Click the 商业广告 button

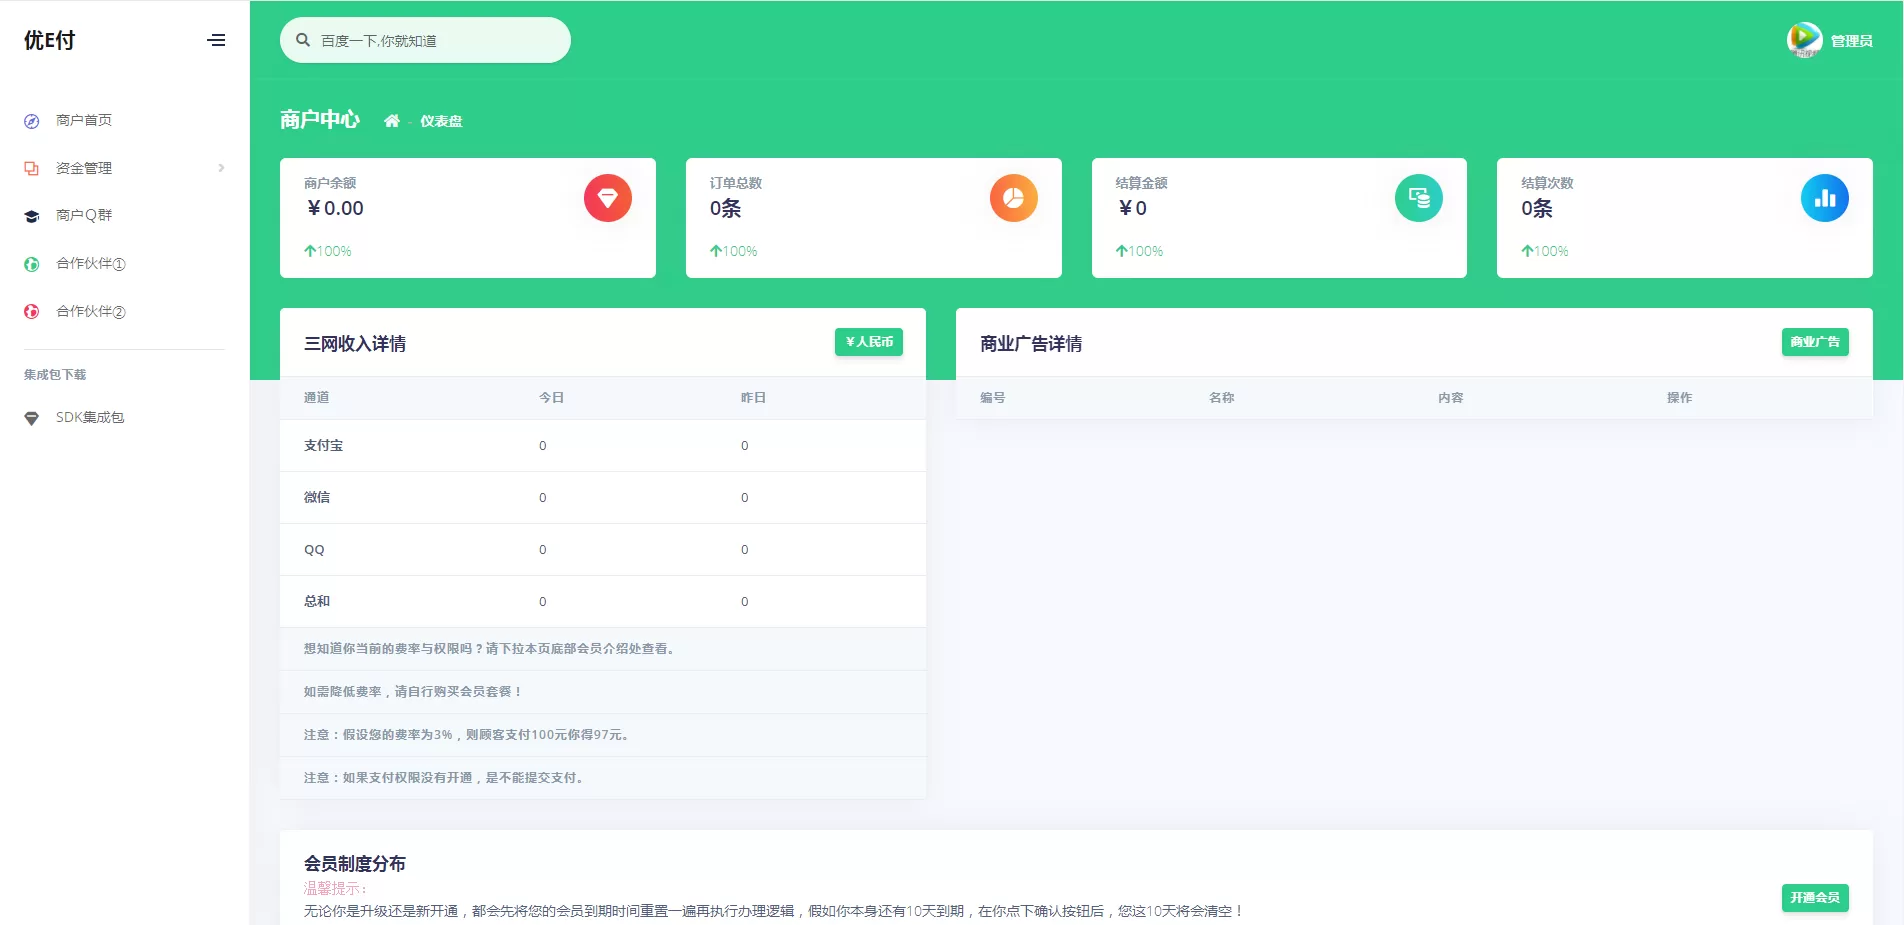[1815, 341]
